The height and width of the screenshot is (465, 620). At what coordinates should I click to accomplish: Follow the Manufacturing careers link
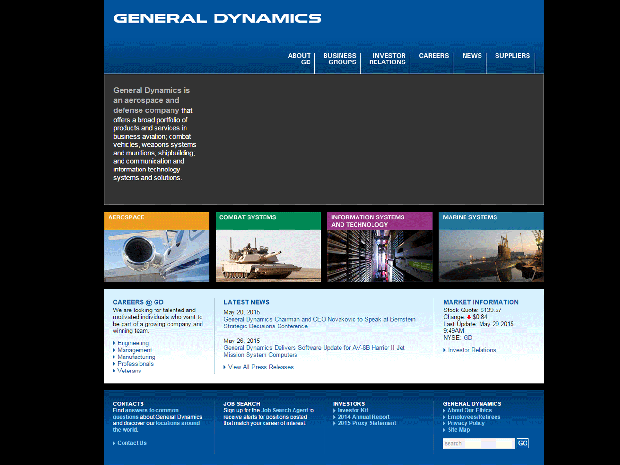pyautogui.click(x=137, y=357)
